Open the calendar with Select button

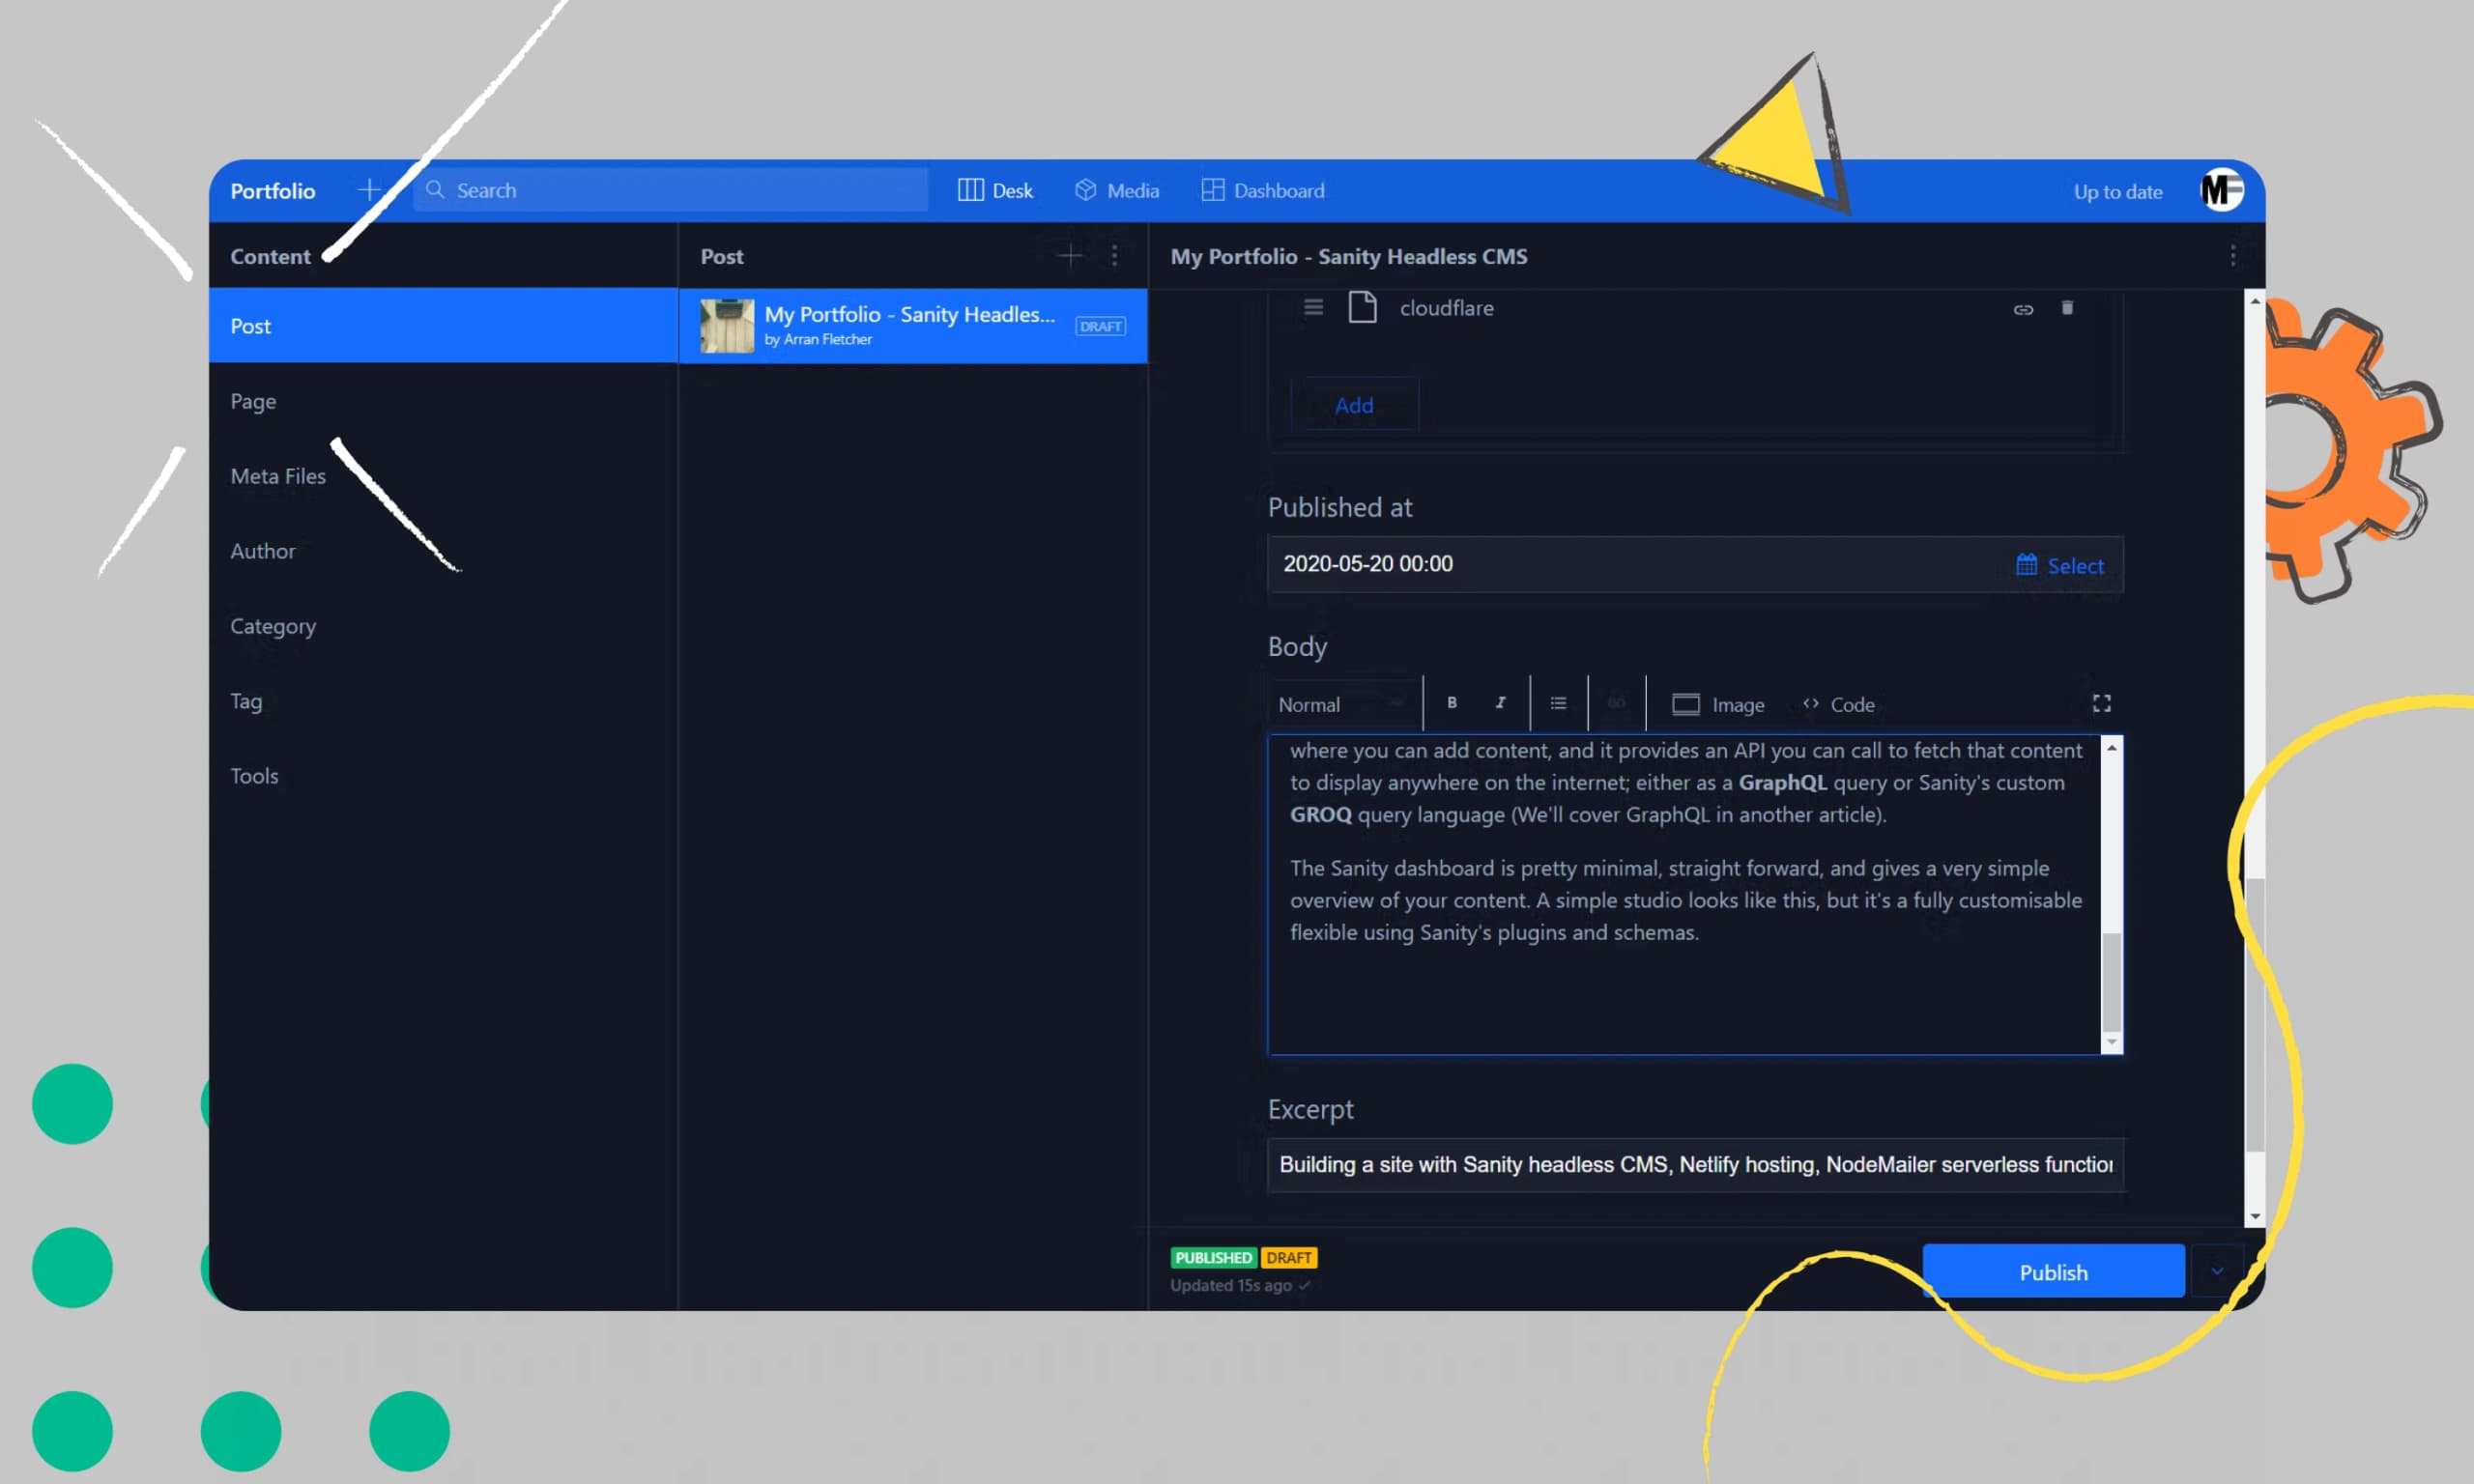(x=2059, y=565)
